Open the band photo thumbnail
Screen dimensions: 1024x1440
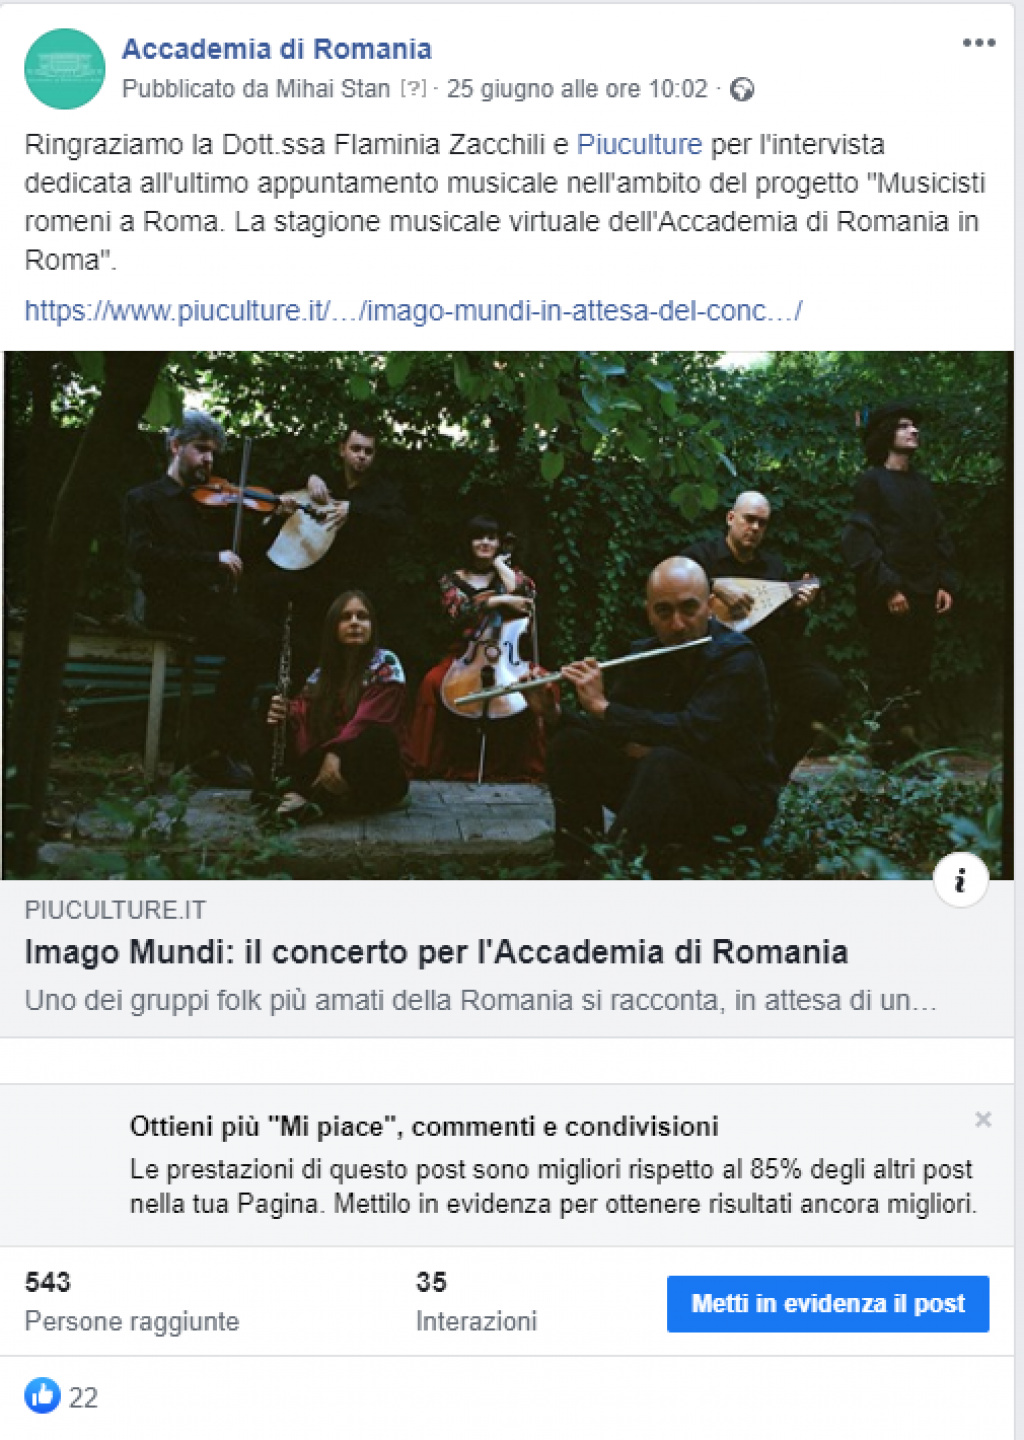(x=508, y=615)
